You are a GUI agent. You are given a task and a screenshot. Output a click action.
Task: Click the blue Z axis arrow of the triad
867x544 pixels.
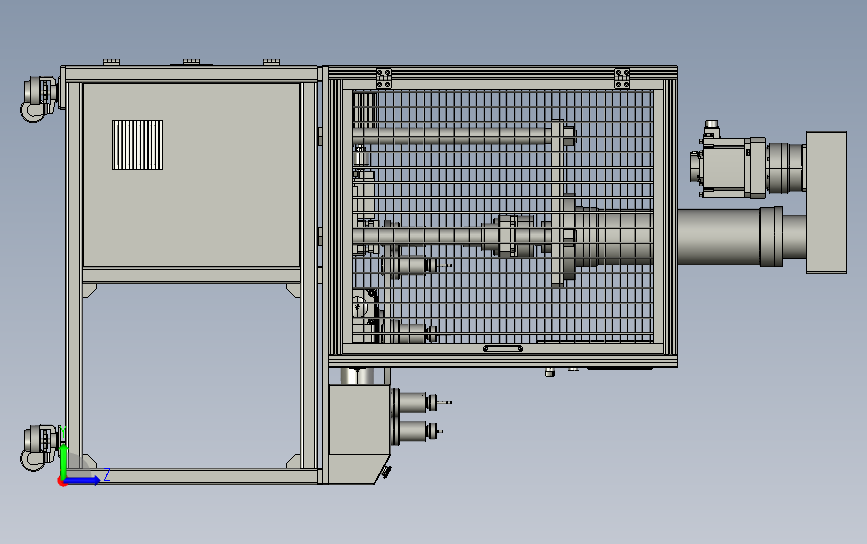(x=83, y=480)
